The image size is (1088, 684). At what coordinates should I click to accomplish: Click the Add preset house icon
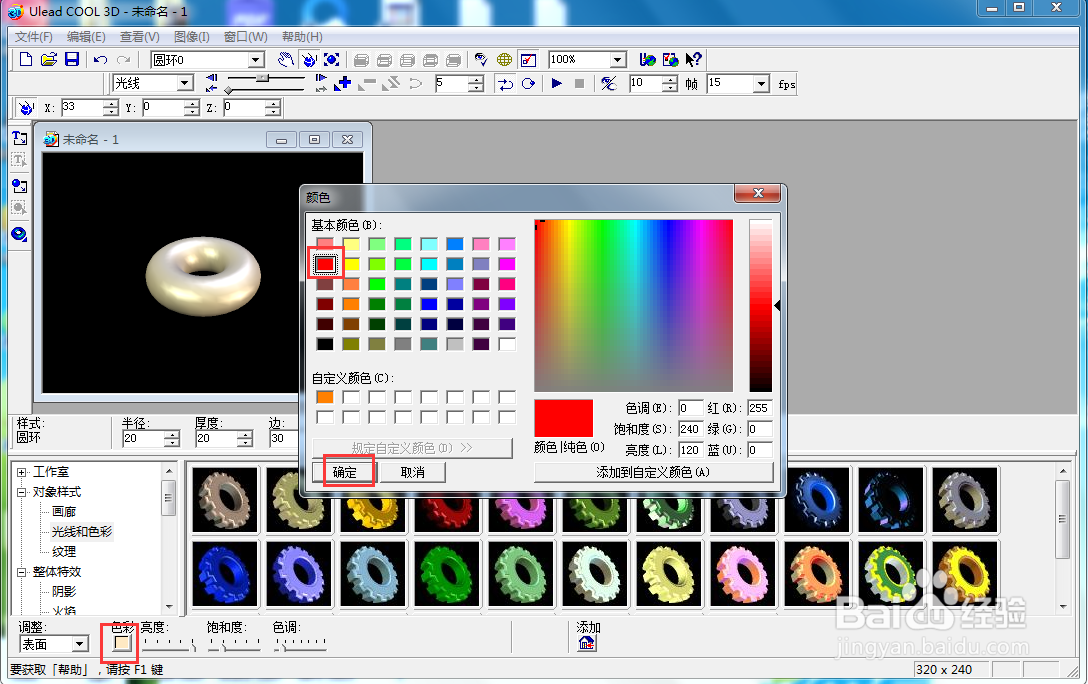(587, 644)
